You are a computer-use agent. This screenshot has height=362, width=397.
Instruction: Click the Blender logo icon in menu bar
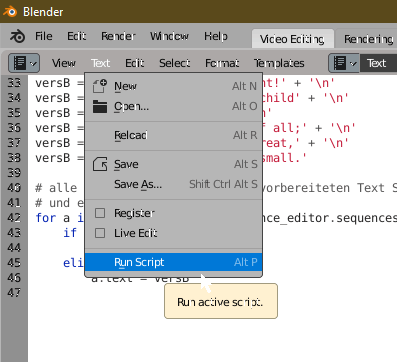click(17, 36)
